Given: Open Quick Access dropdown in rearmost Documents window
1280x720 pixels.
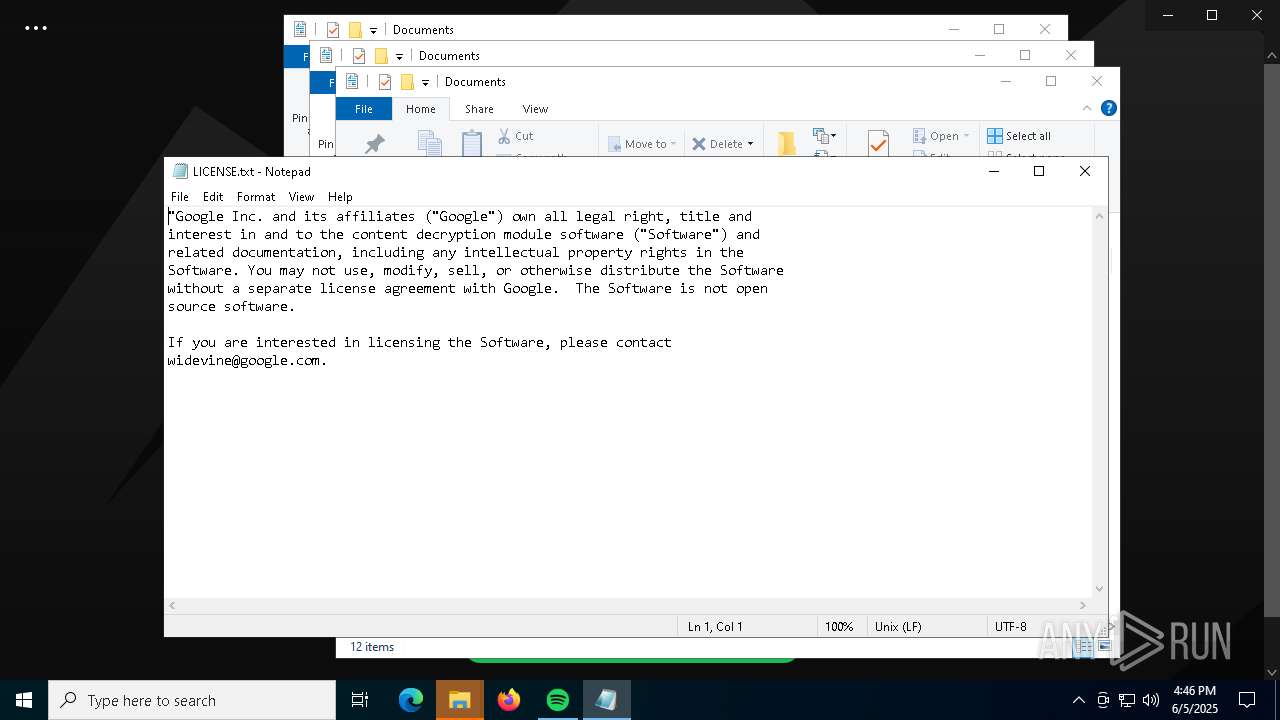Looking at the screenshot, I should tap(373, 31).
